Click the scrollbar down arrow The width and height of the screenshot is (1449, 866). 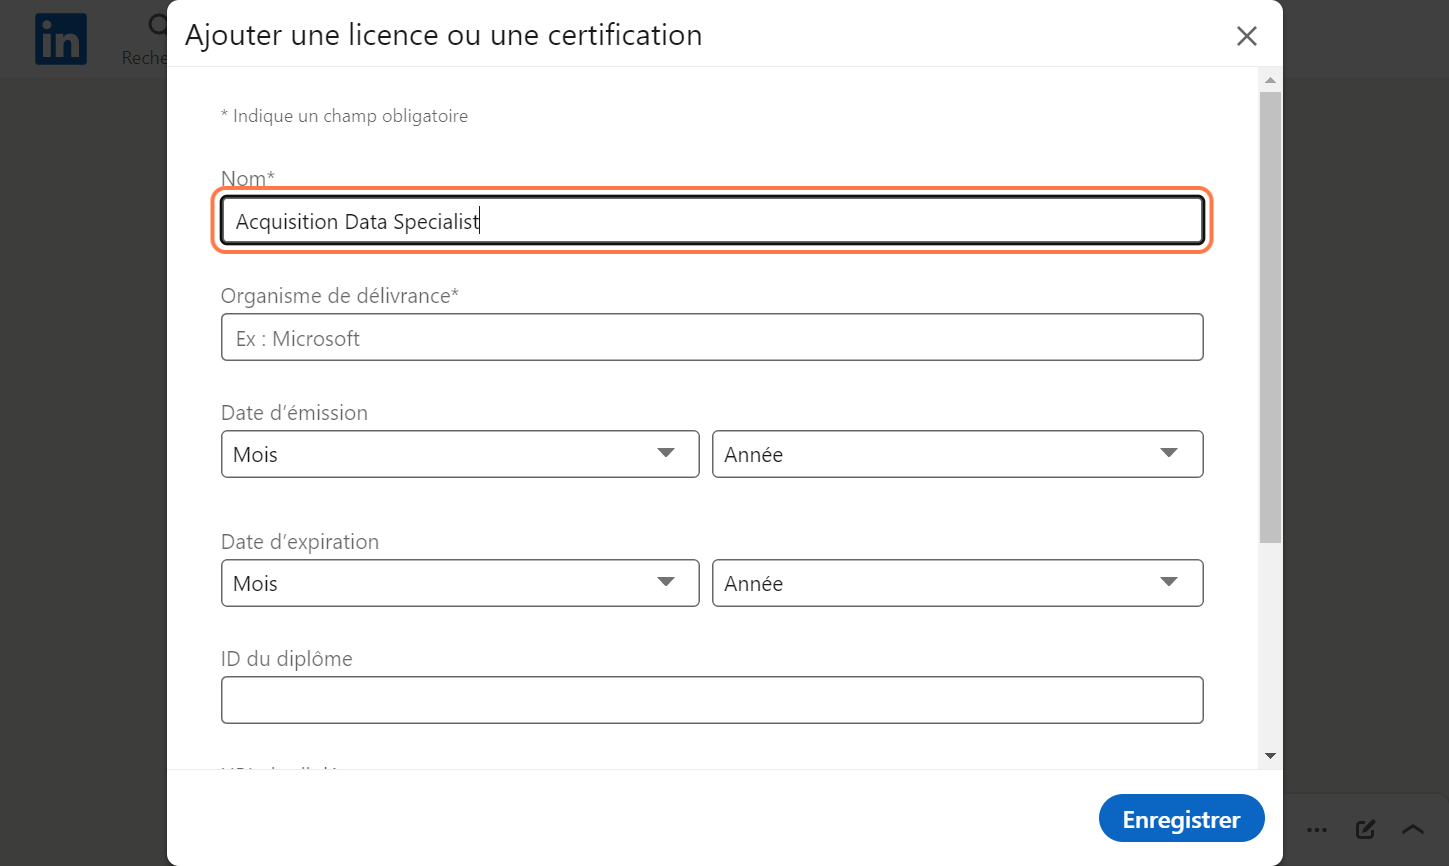point(1270,756)
